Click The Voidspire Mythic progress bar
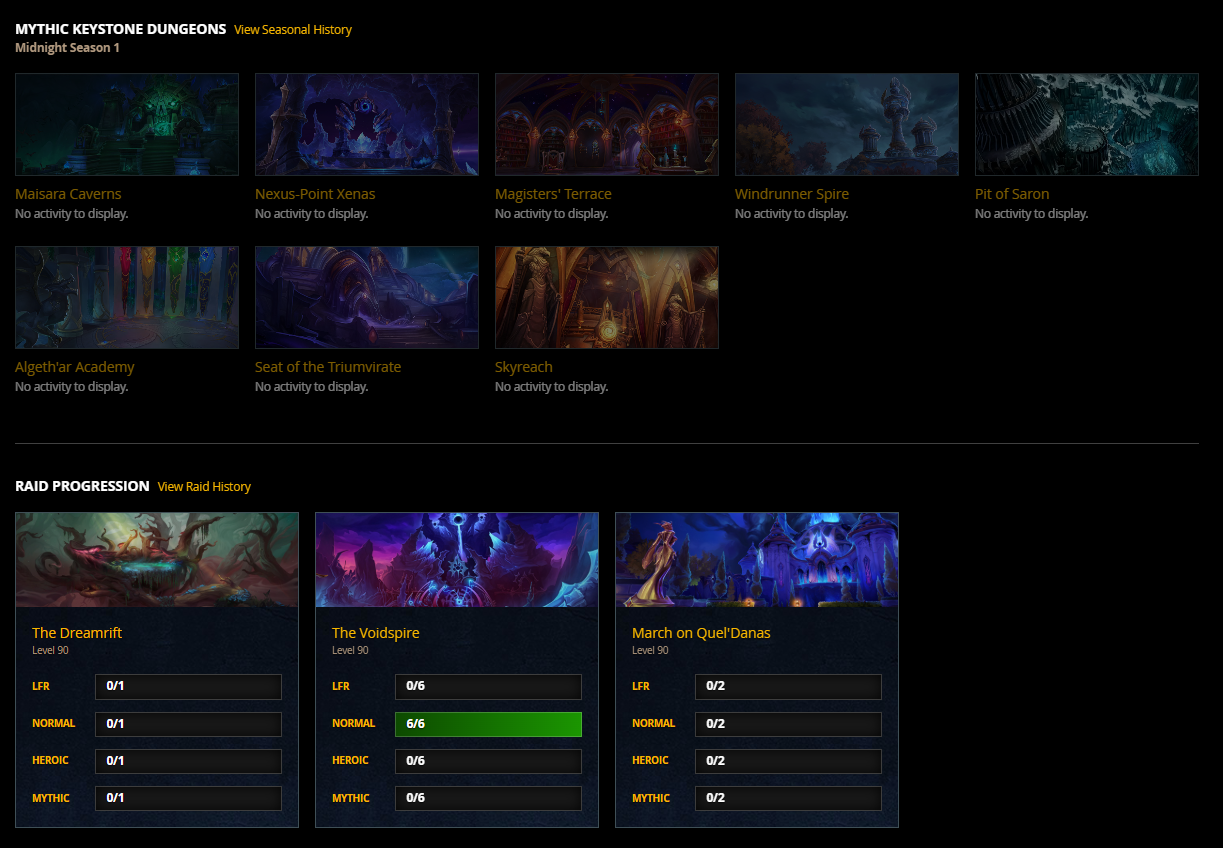Screen dimensions: 1223x848 488,798
